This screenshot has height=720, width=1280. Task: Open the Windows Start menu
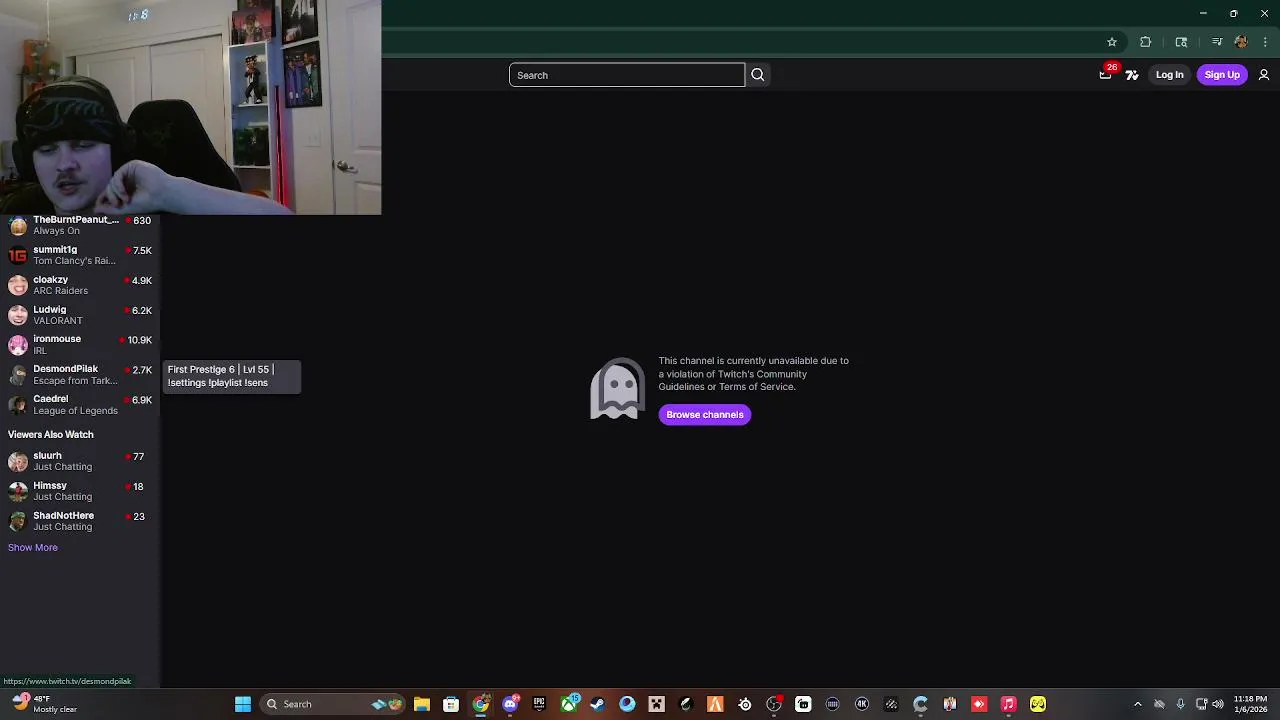243,704
